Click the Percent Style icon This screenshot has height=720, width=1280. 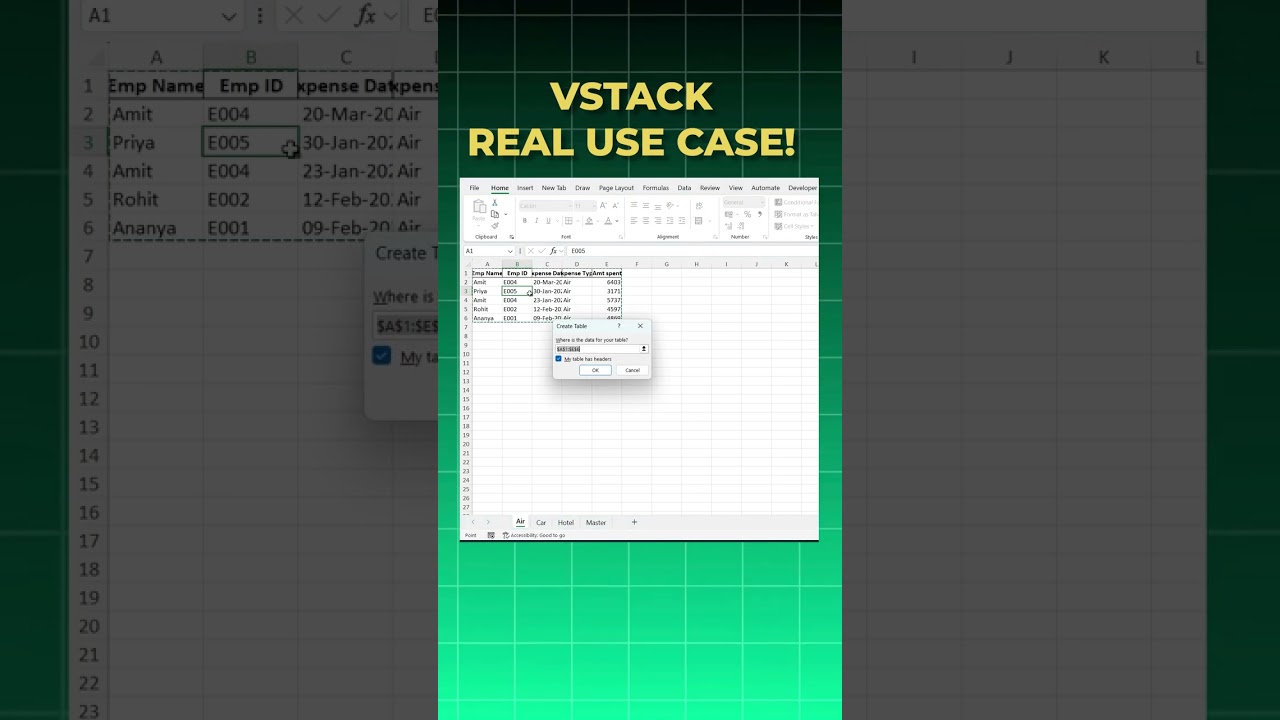coord(747,214)
